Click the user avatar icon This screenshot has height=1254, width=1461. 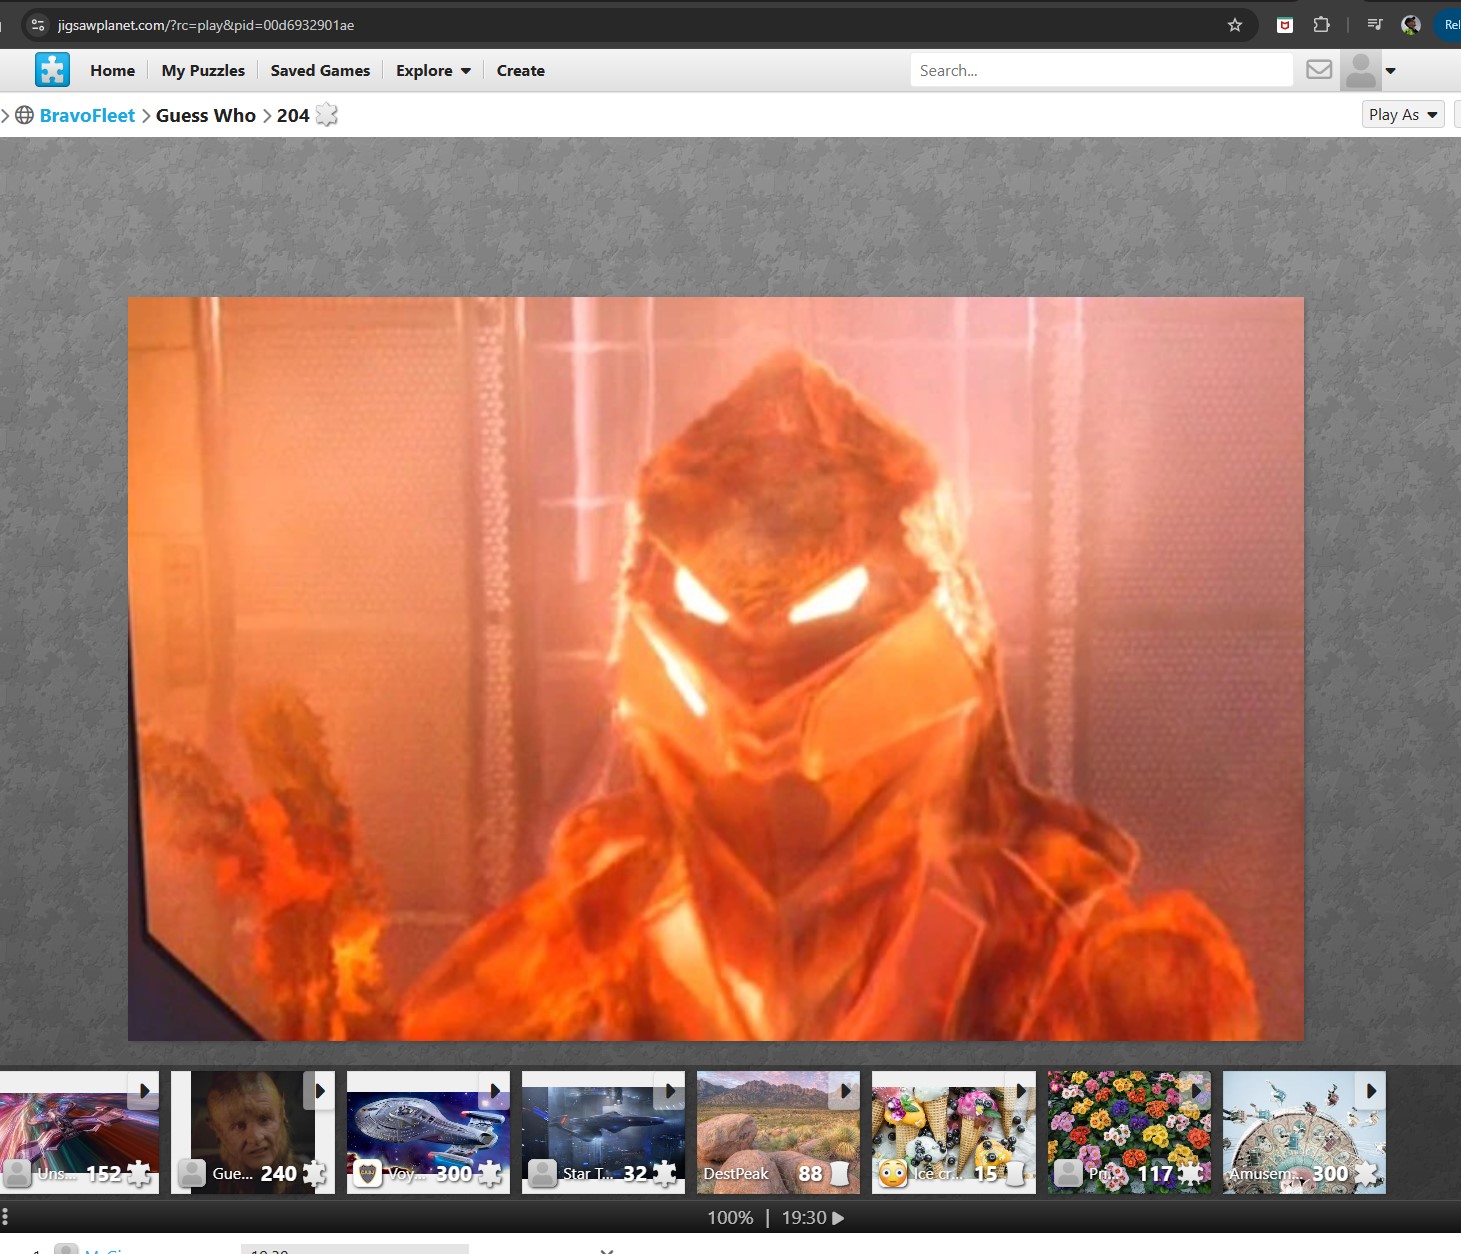(1360, 70)
